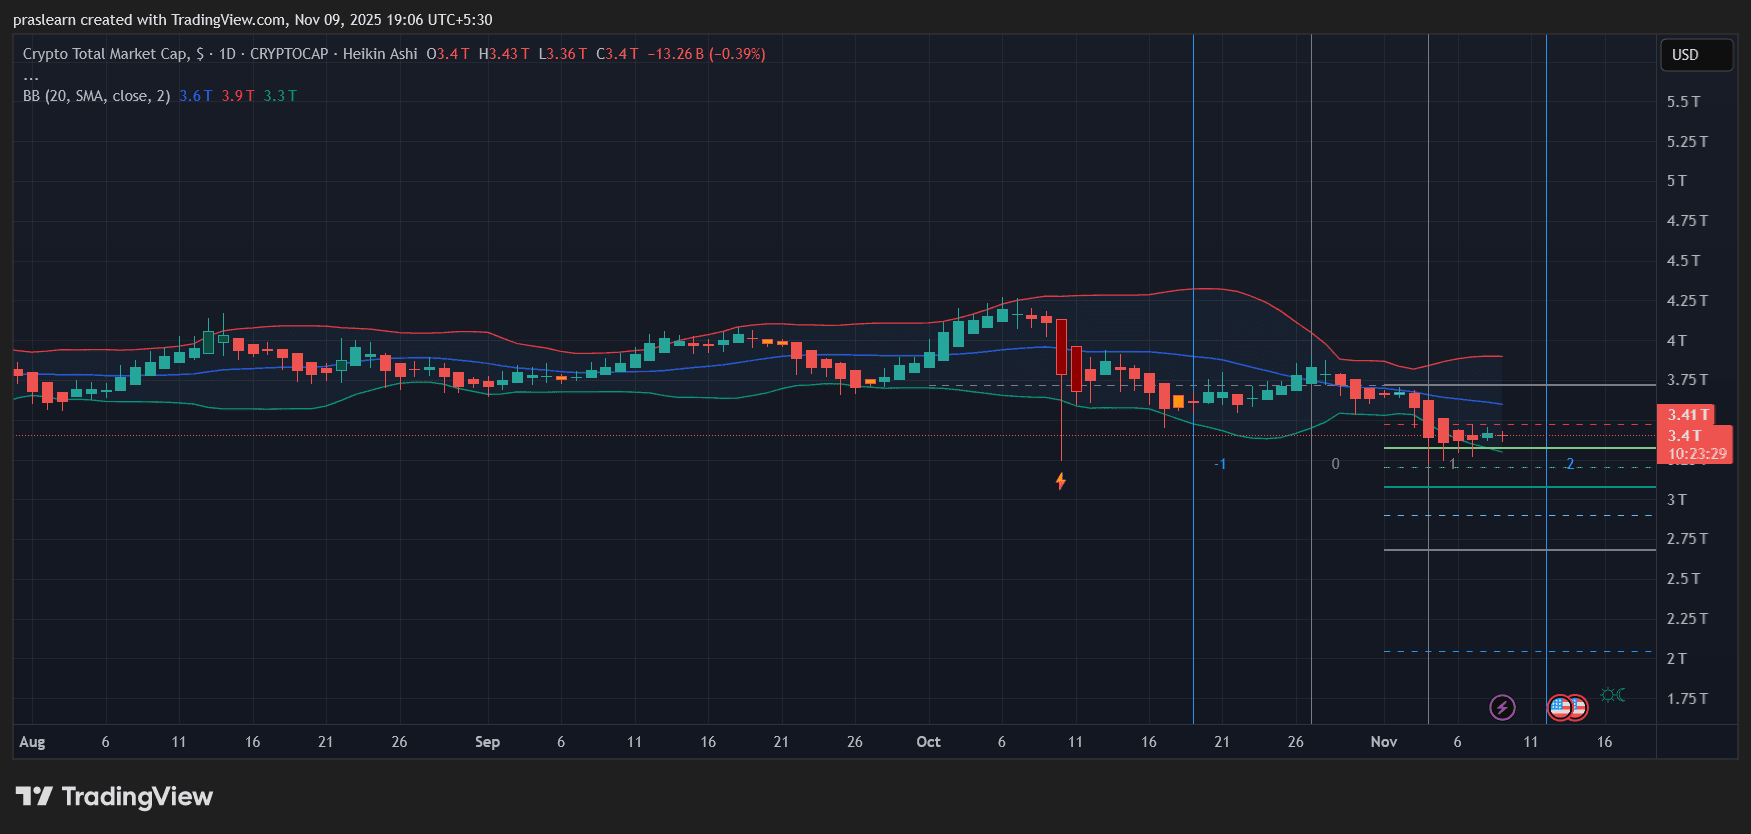
Task: Click the red 3.41 T price label
Action: [x=1686, y=415]
